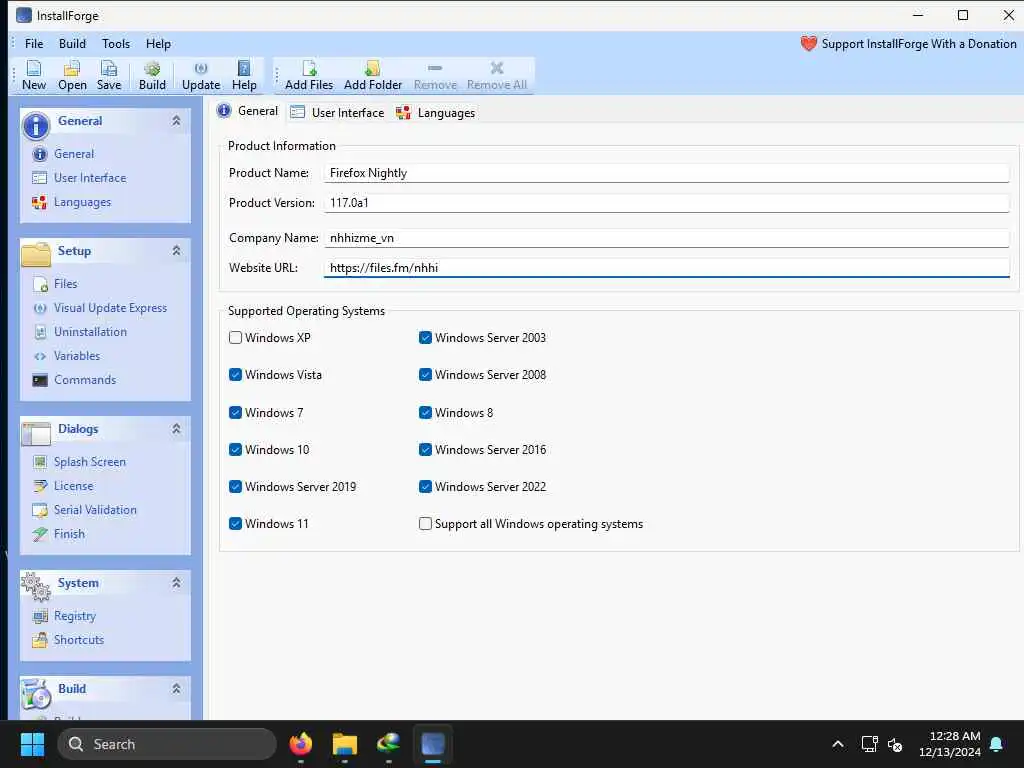
Task: Toggle Windows 8 checkbox
Action: point(425,413)
